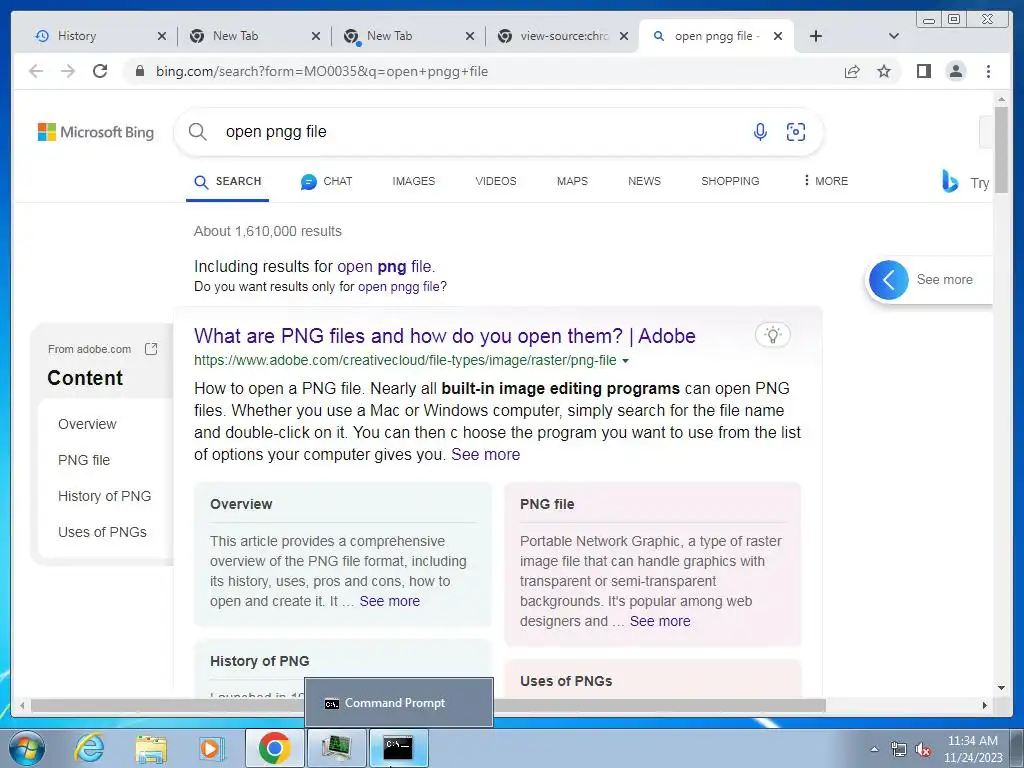Click See more after answer paragraph
Viewport: 1024px width, 768px height.
tap(485, 455)
